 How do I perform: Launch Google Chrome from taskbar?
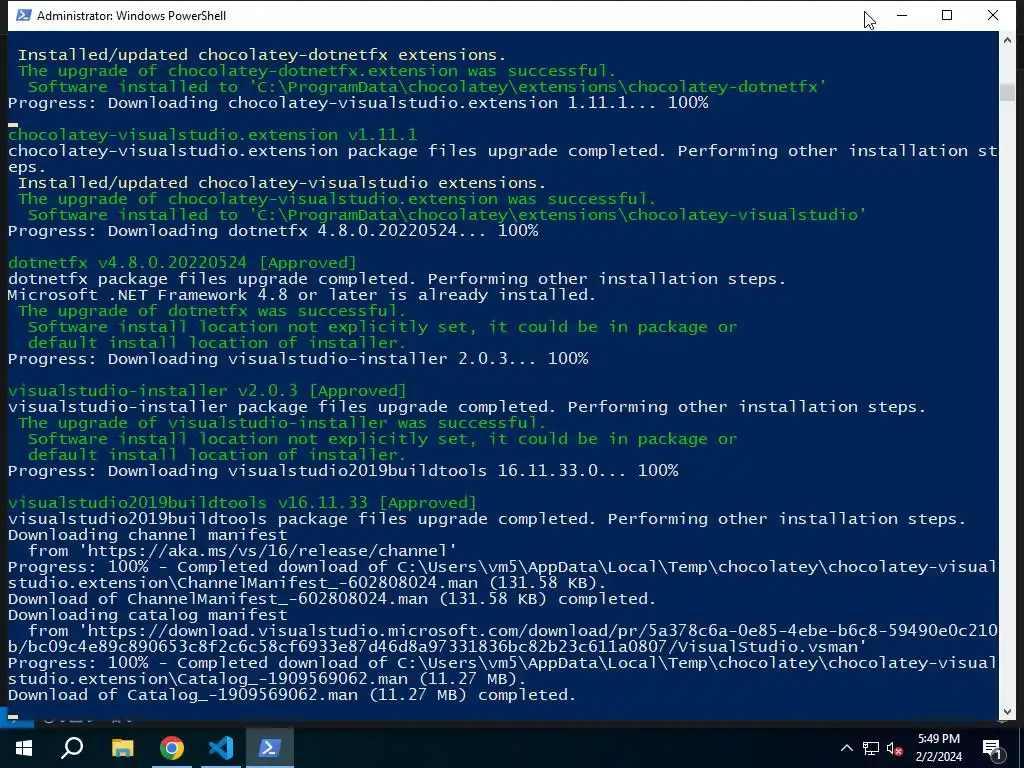pyautogui.click(x=172, y=748)
